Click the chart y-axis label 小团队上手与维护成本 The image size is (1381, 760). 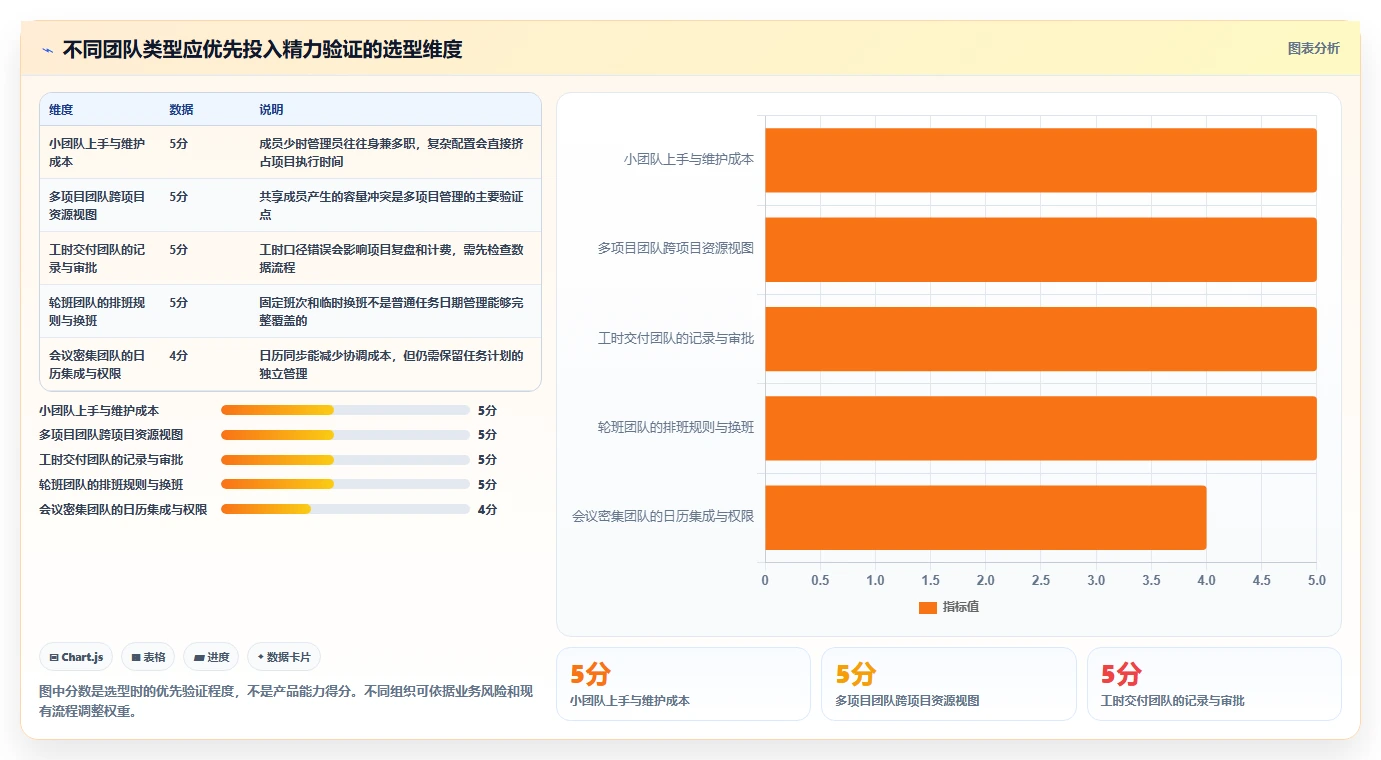coord(689,159)
